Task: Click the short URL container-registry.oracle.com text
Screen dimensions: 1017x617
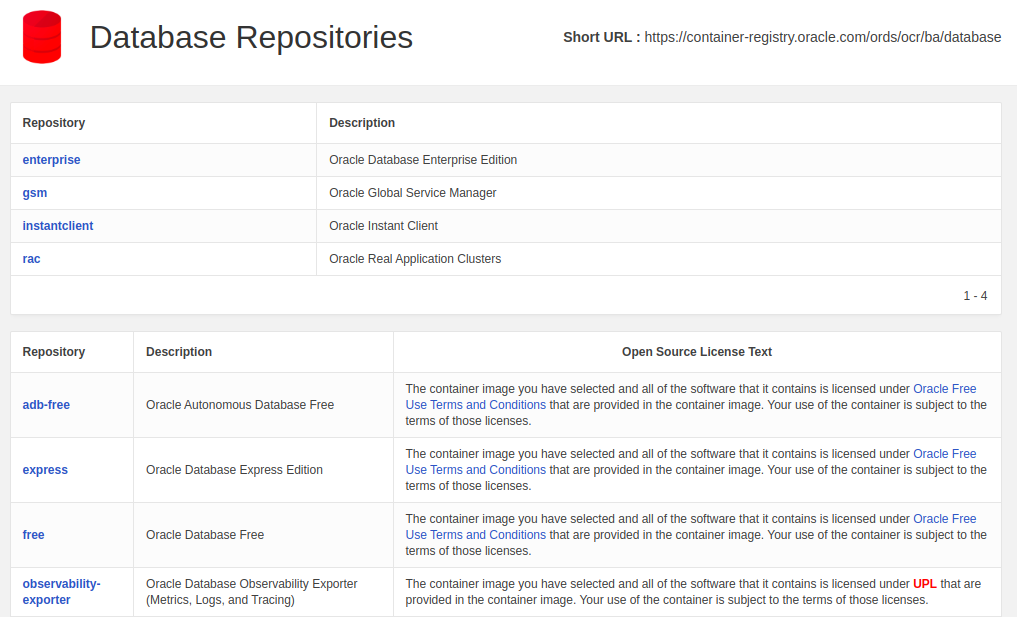Action: [x=822, y=38]
